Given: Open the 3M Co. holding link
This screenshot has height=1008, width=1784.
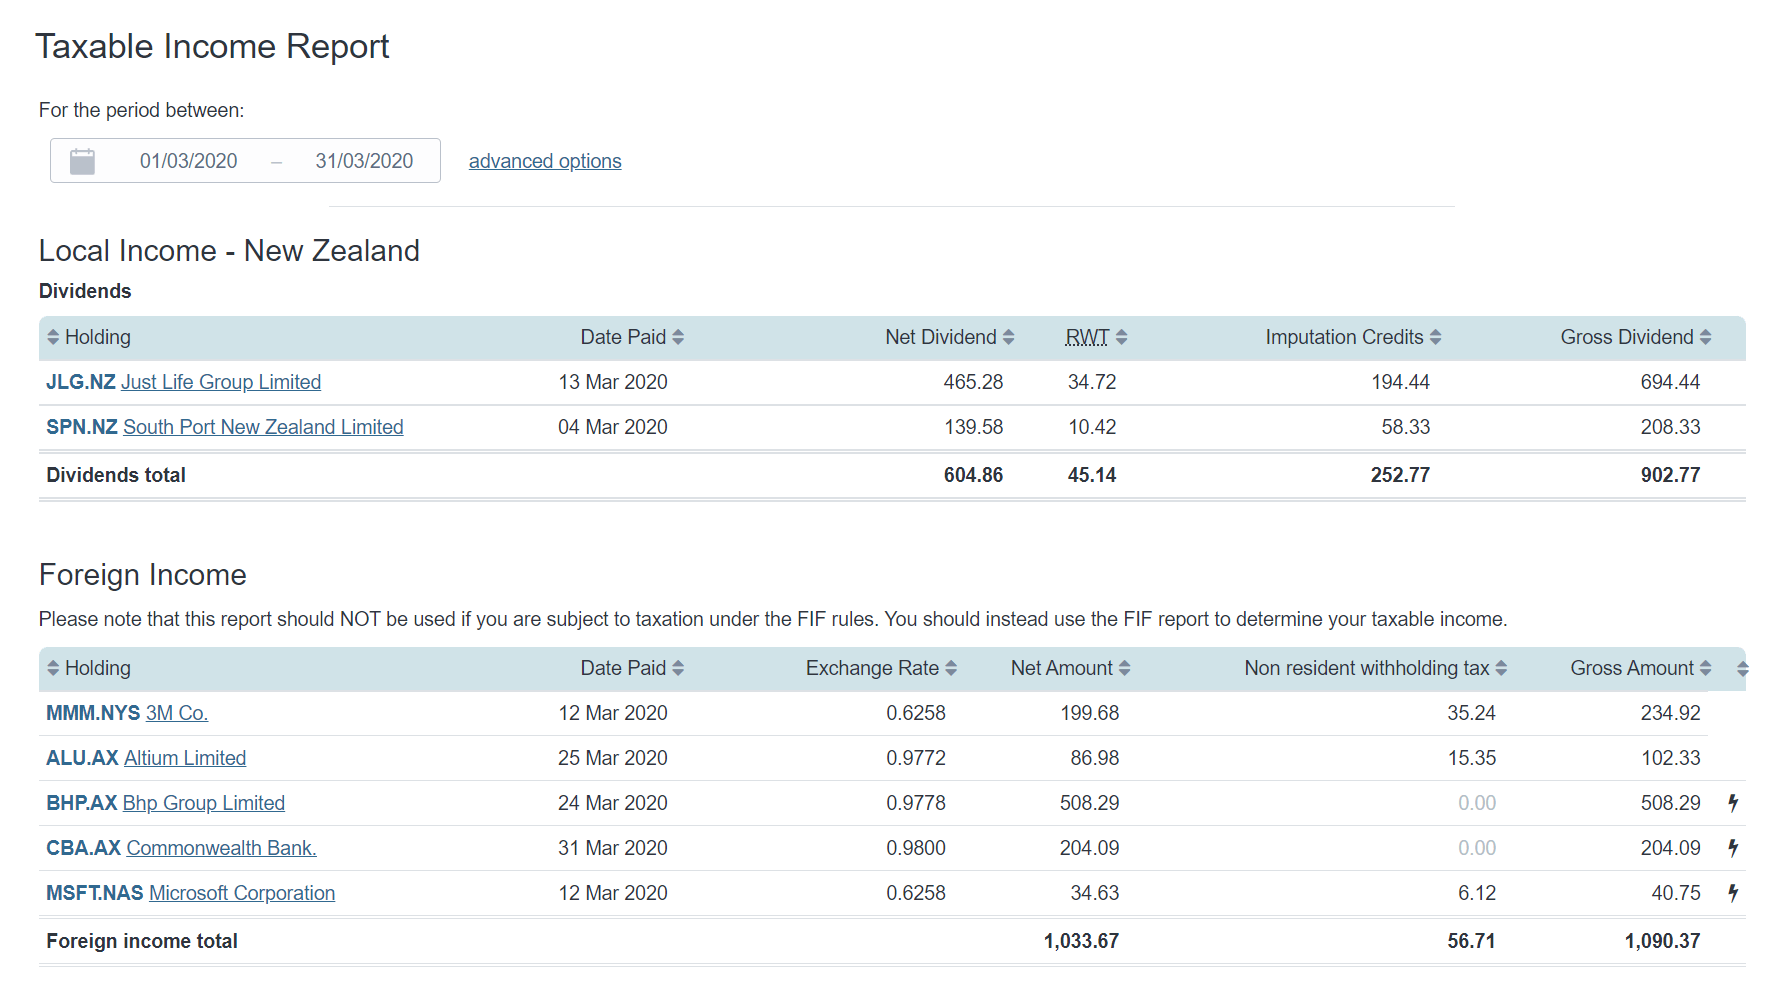Looking at the screenshot, I should [x=177, y=713].
